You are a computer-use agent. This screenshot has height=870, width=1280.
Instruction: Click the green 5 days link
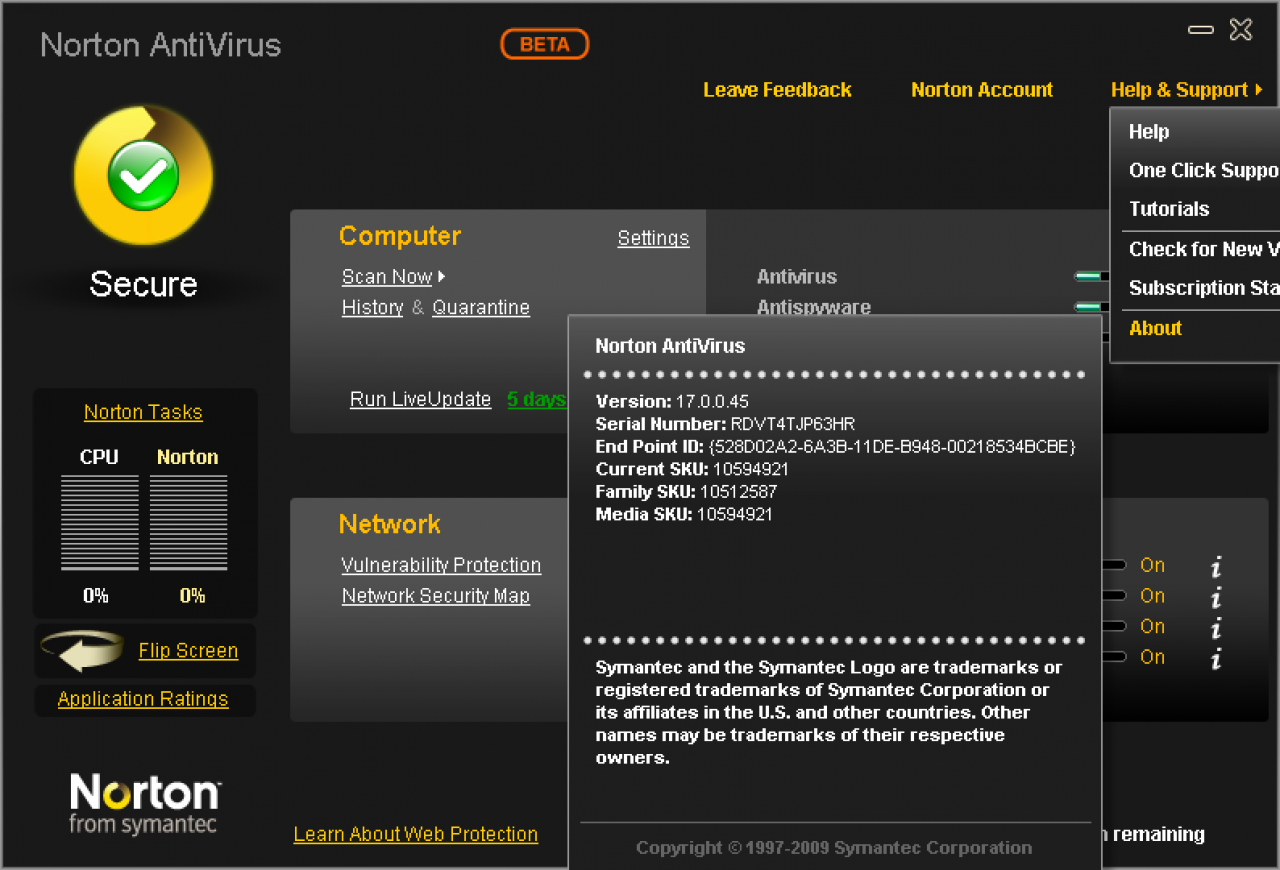(537, 399)
